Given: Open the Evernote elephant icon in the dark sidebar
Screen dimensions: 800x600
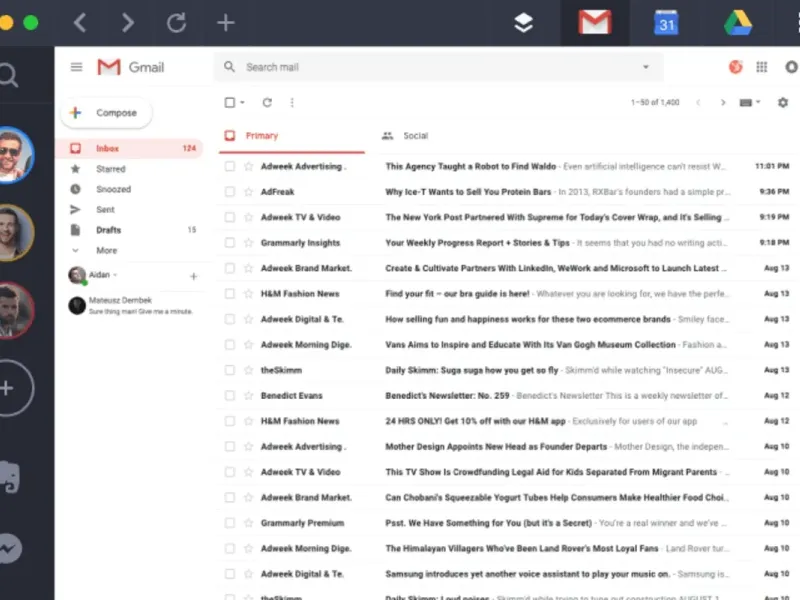Looking at the screenshot, I should coord(9,477).
